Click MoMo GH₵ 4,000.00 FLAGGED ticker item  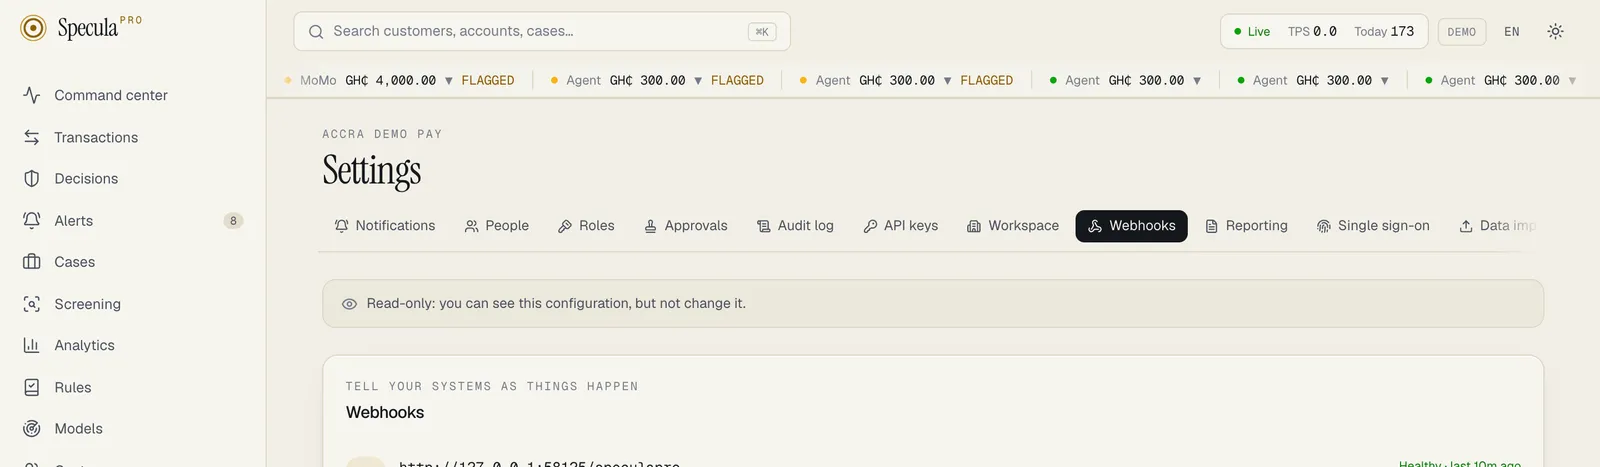[x=400, y=80]
